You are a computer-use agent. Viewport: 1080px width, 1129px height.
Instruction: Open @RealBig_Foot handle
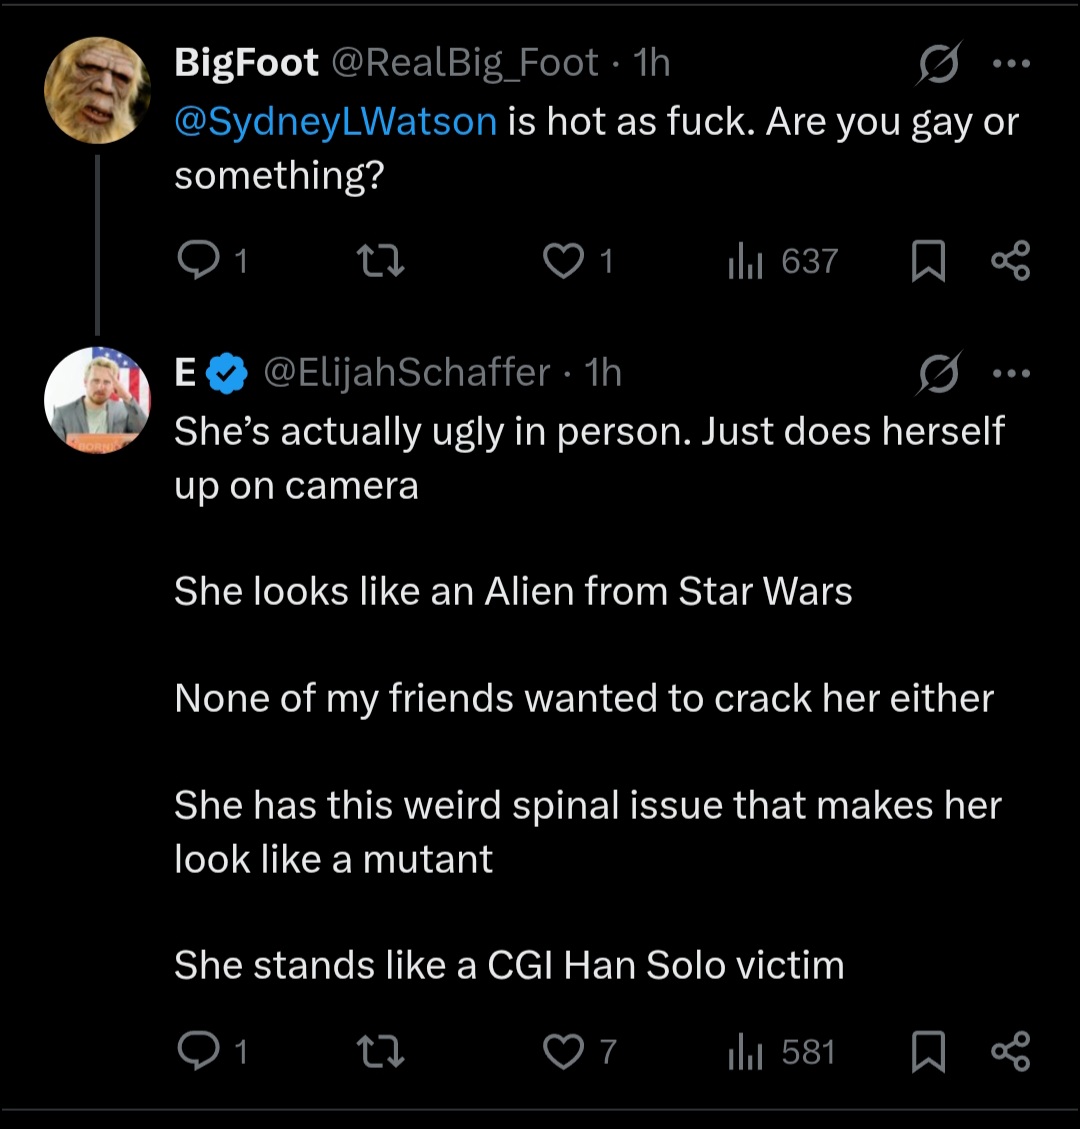[464, 63]
